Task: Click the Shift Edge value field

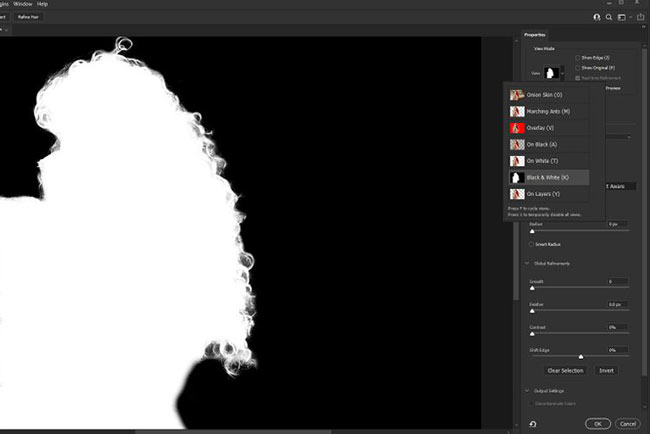Action: pos(618,350)
